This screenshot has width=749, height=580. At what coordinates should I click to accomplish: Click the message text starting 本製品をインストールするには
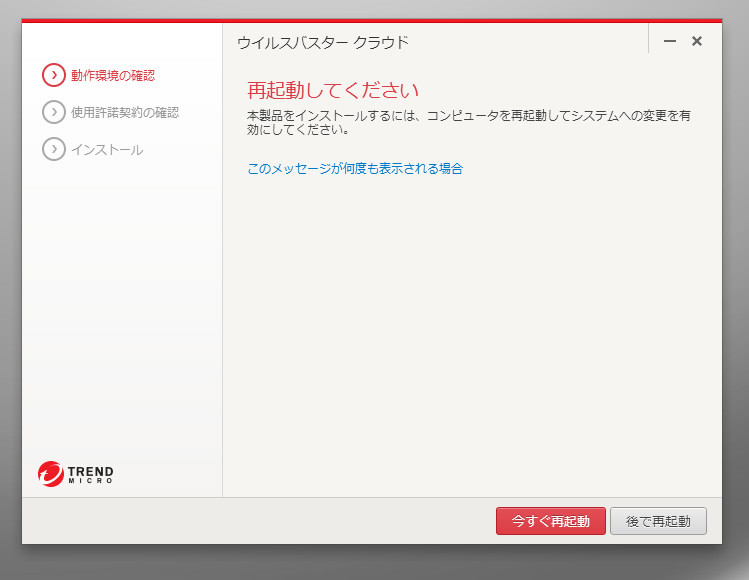469,122
